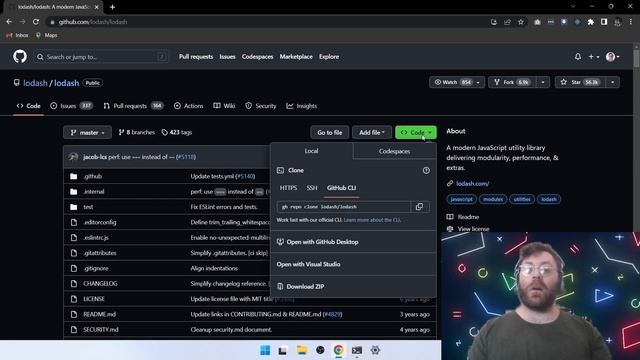Collapse the green Code dropdown
The height and width of the screenshot is (360, 640).
(x=416, y=132)
